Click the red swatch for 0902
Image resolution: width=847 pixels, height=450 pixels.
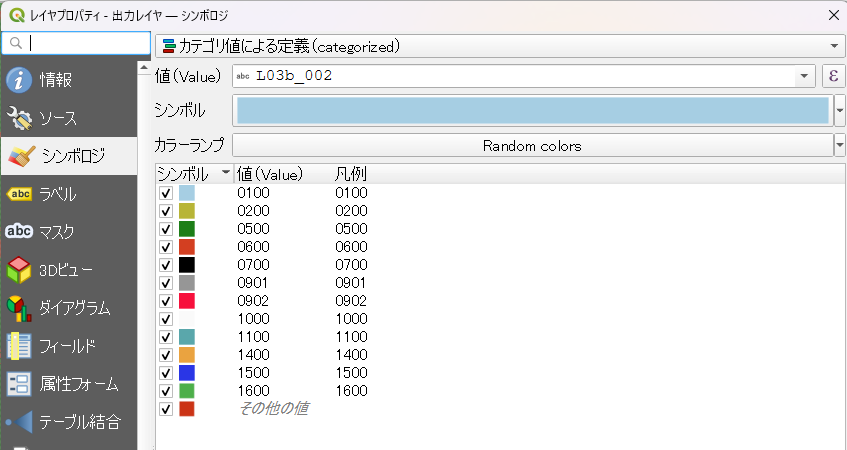point(187,301)
